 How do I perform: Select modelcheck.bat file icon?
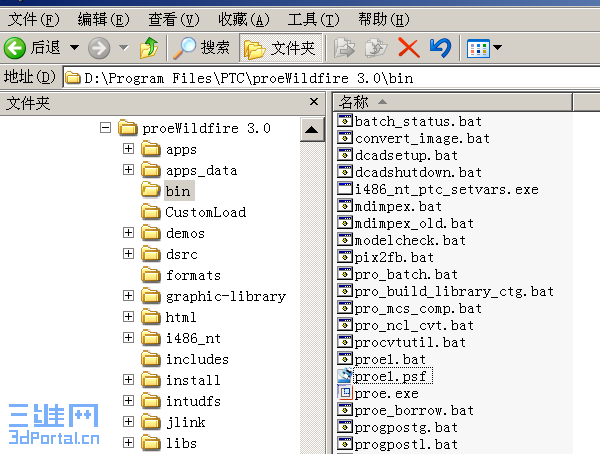click(345, 240)
